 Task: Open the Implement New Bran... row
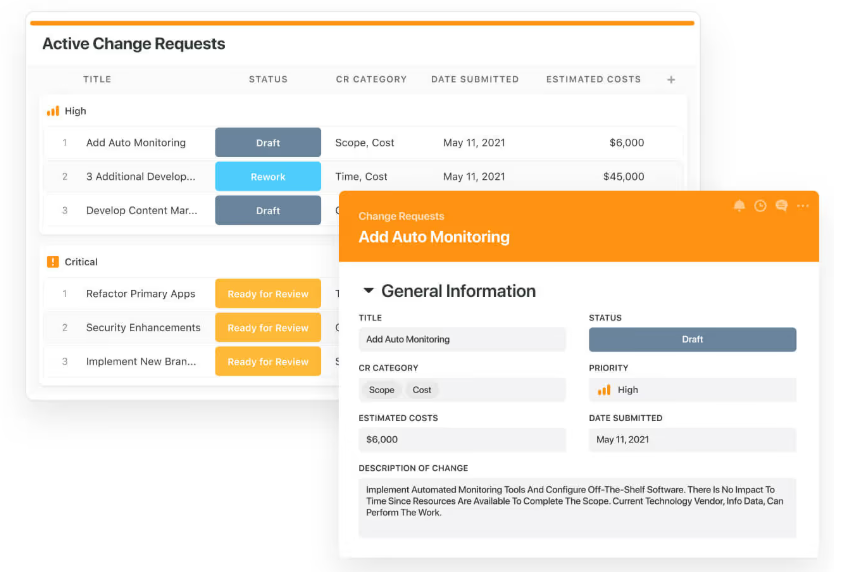tap(141, 362)
